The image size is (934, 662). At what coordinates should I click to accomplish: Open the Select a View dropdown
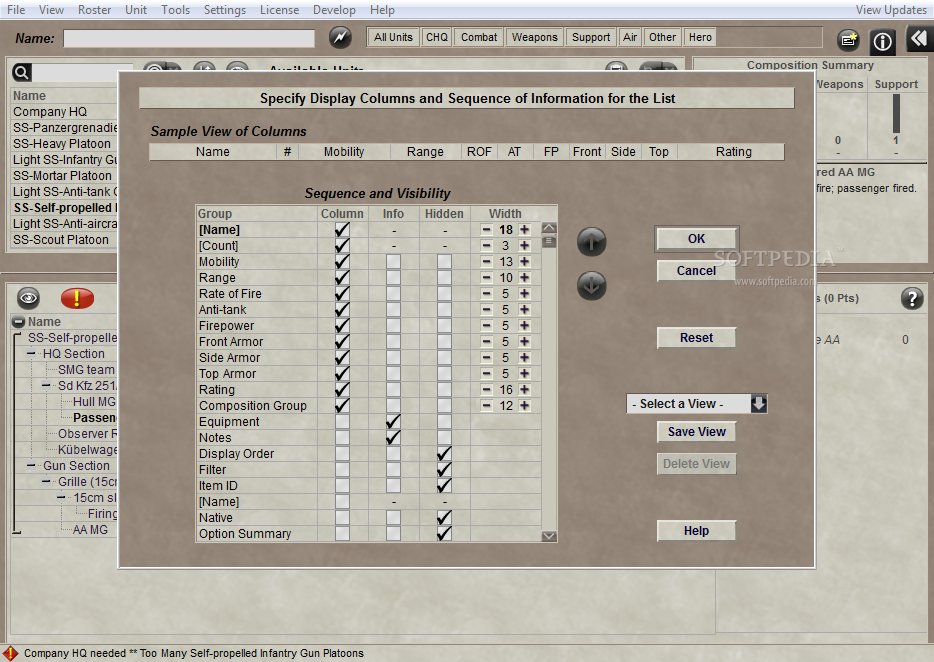tap(758, 403)
